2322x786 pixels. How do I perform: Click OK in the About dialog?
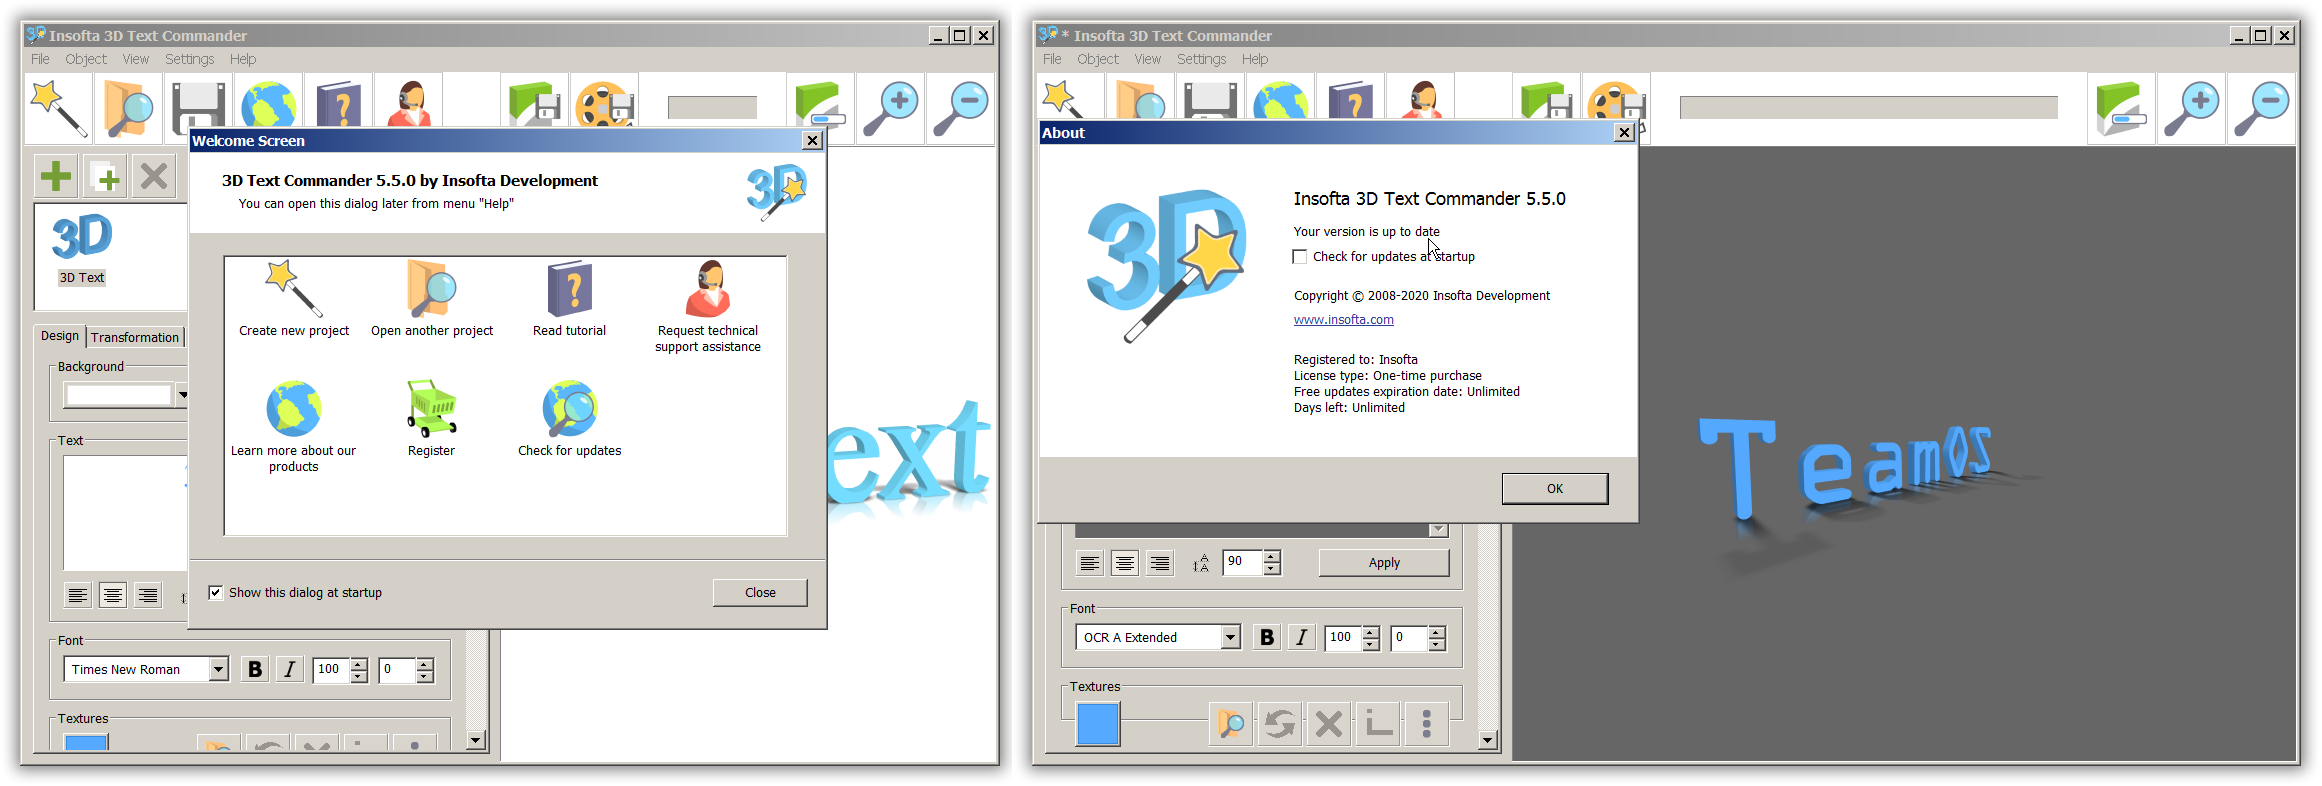(x=1555, y=488)
